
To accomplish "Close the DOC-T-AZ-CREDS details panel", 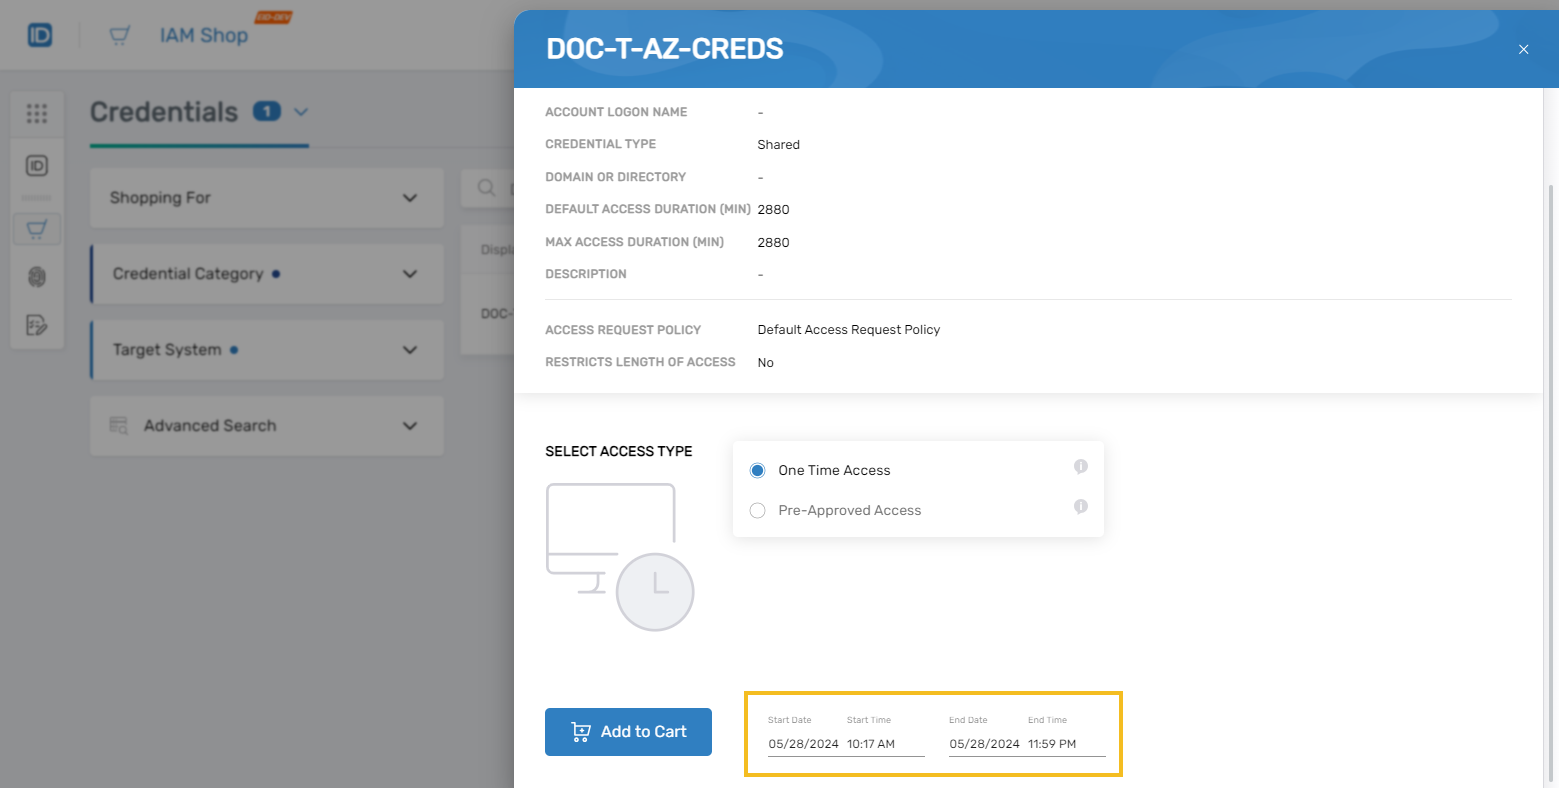I will [1523, 49].
